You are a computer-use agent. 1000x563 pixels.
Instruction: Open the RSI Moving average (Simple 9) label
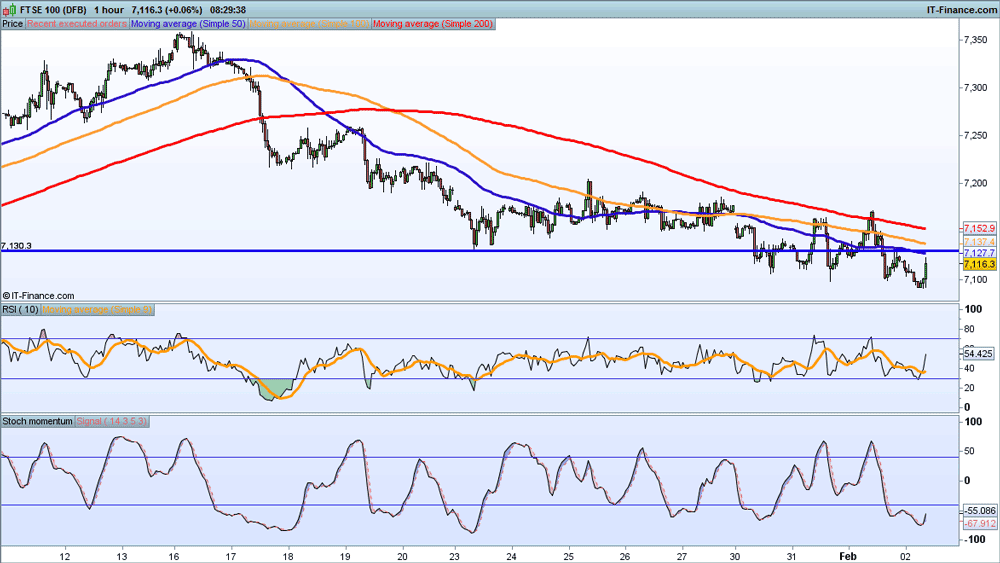coord(97,309)
